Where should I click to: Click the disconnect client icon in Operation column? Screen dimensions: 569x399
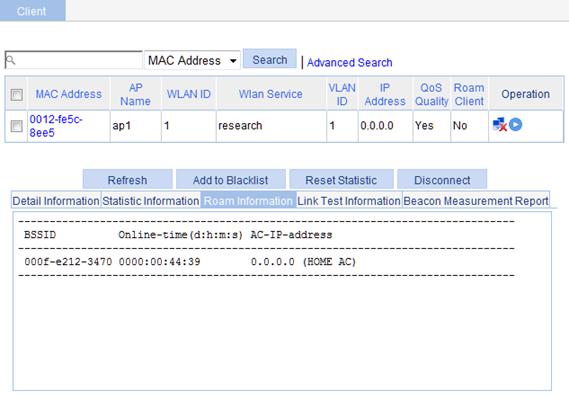pos(499,125)
